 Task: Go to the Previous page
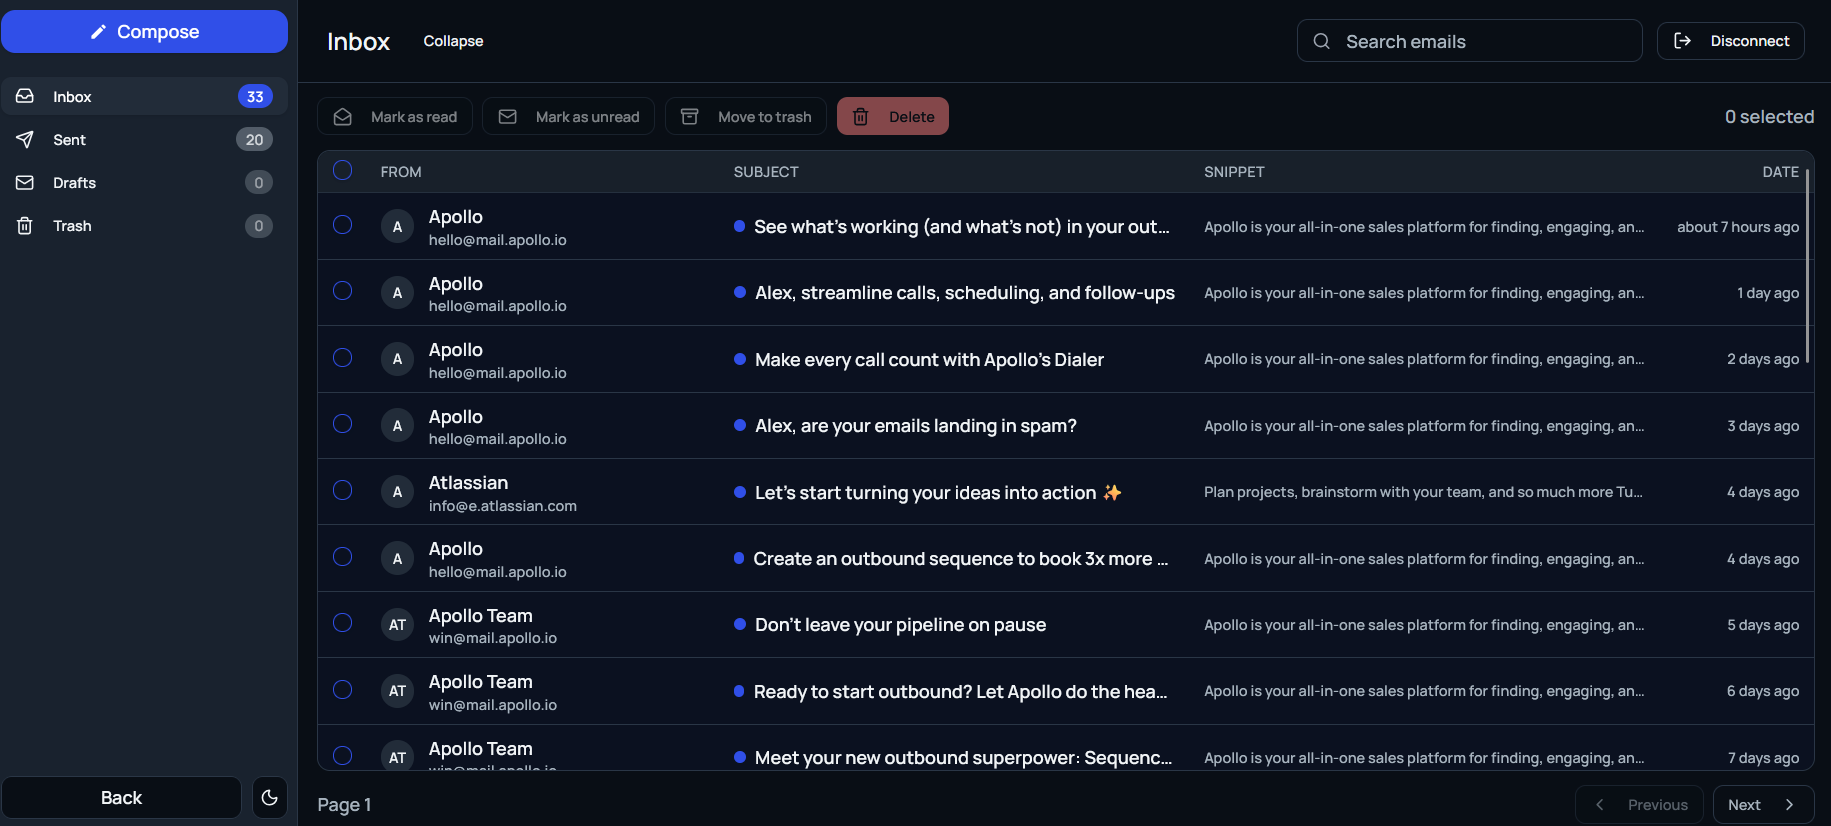point(1639,805)
